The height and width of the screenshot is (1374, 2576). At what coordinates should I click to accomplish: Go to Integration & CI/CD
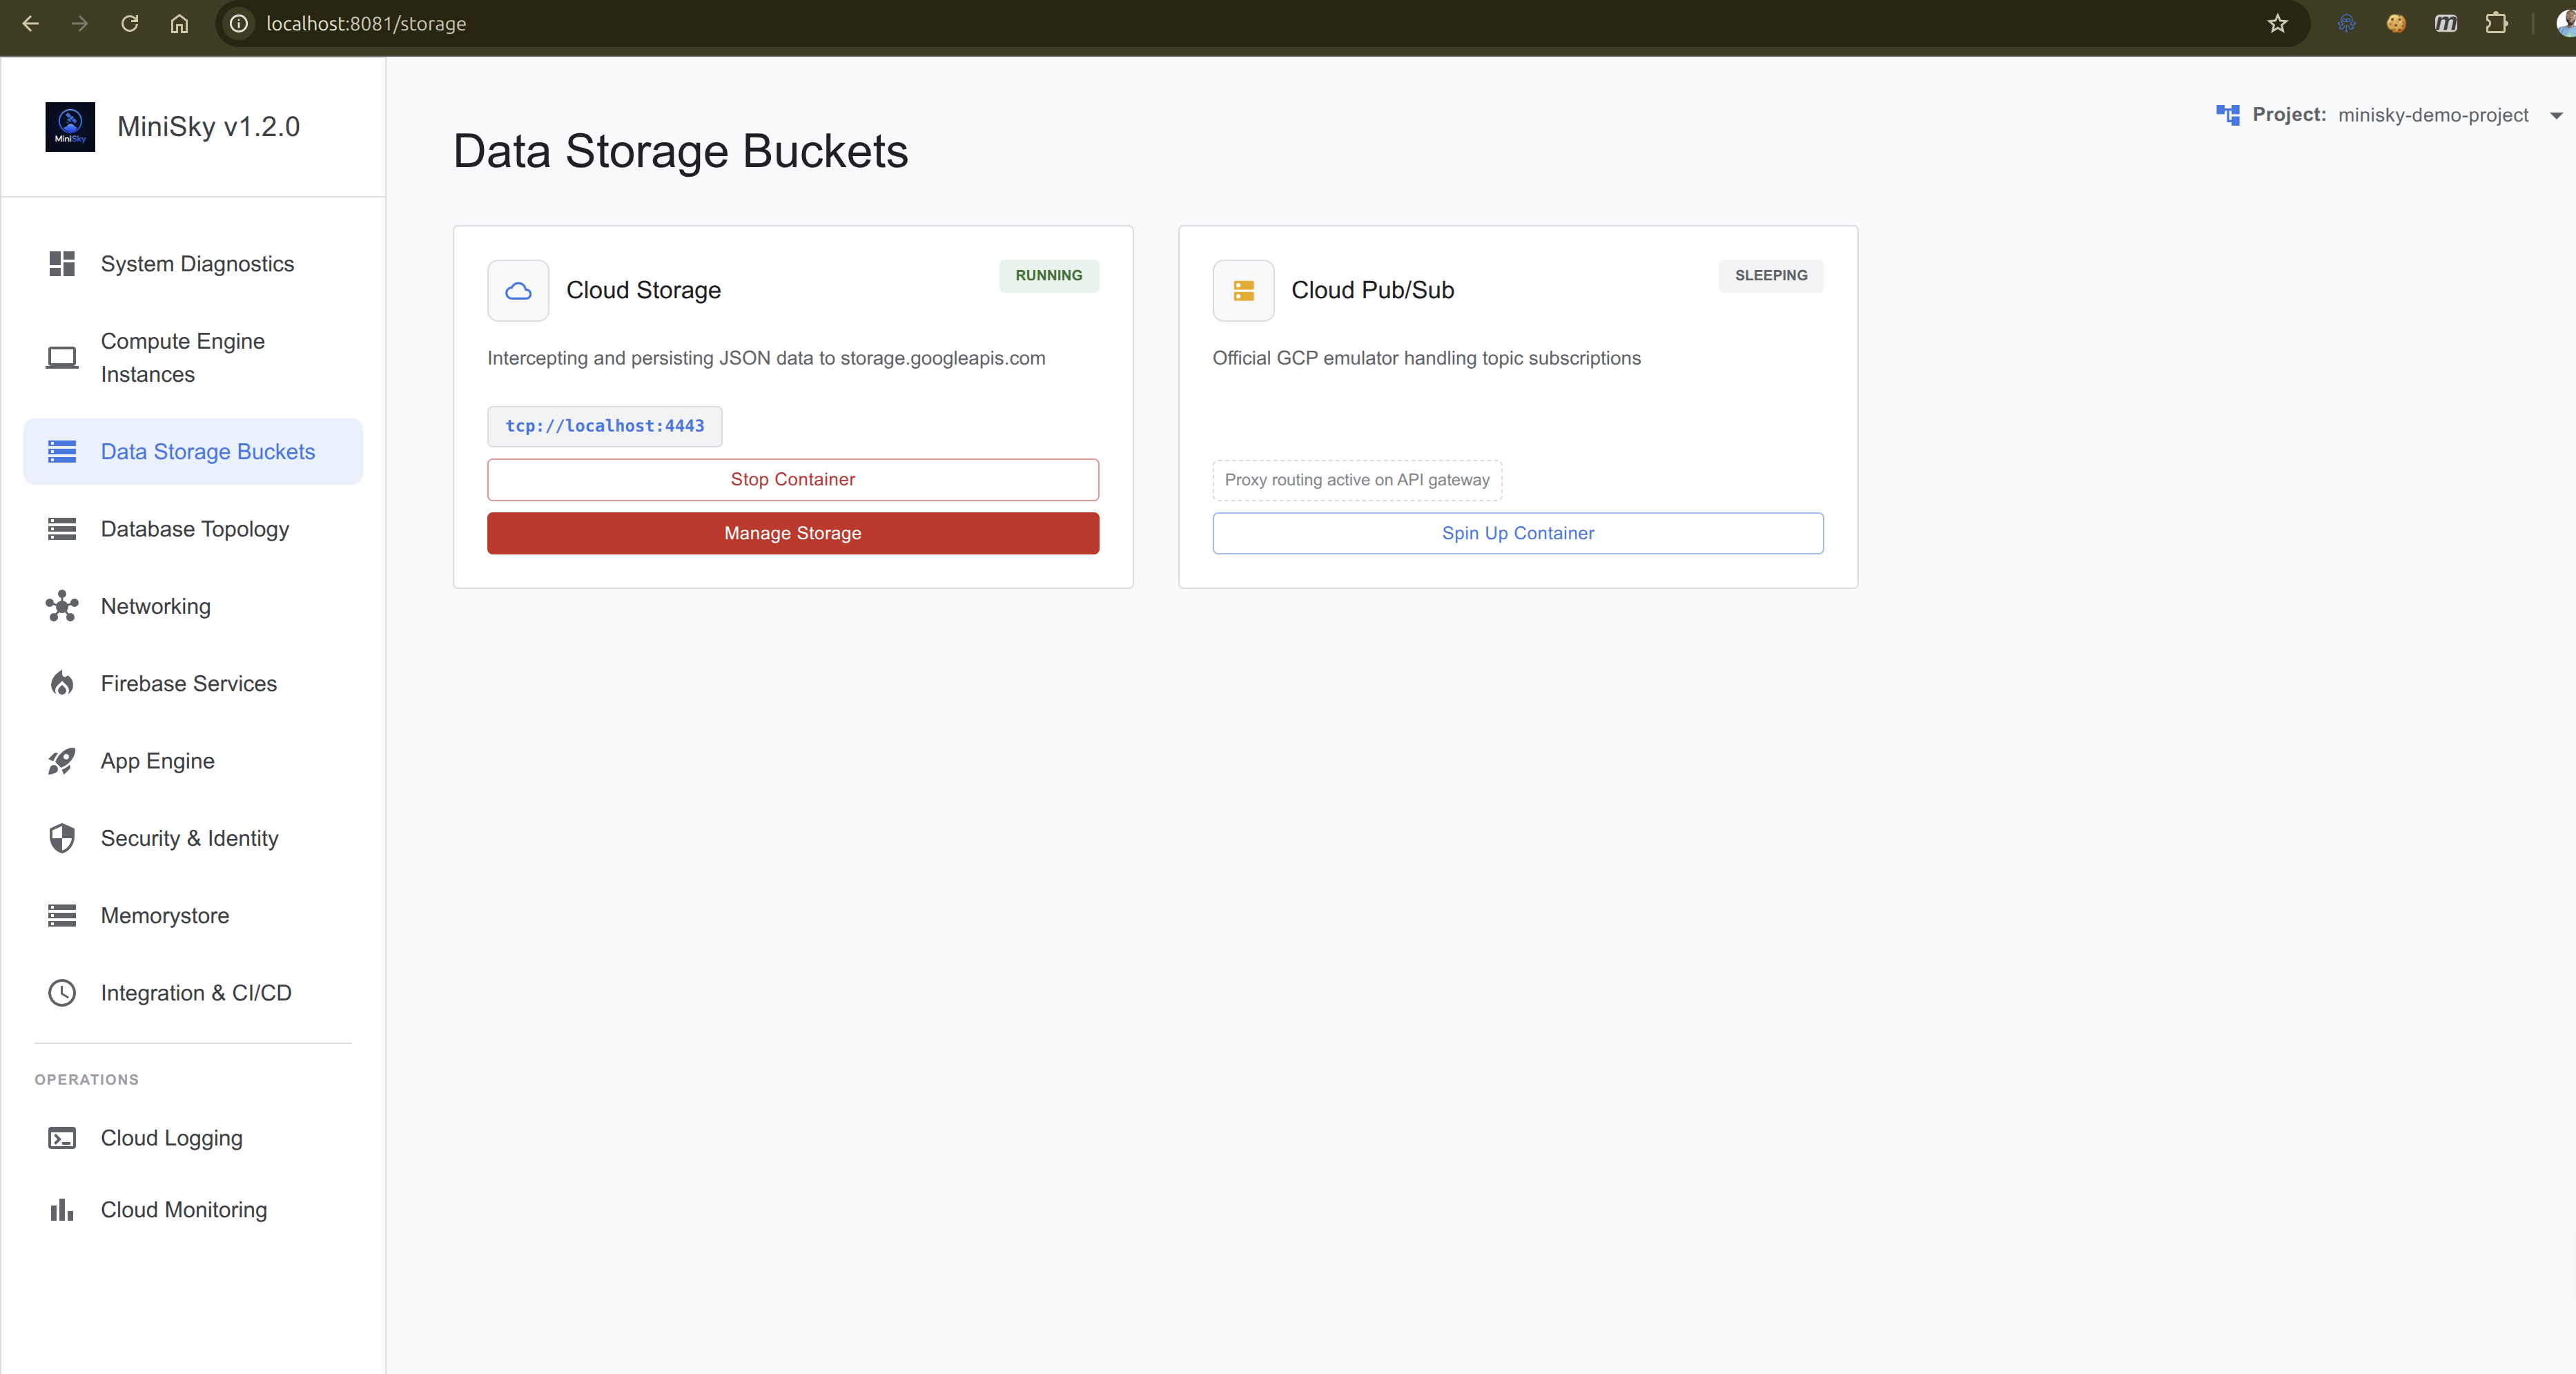pos(193,993)
